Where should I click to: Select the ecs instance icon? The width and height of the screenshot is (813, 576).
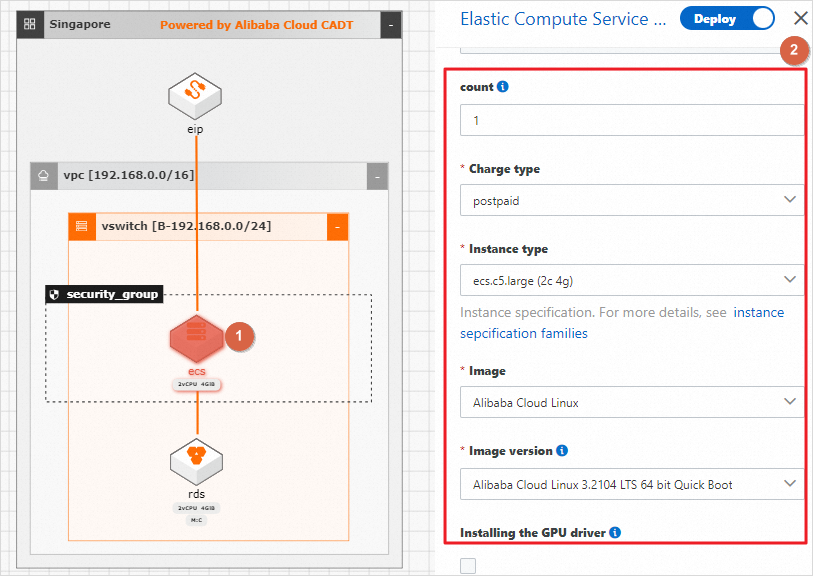(196, 338)
